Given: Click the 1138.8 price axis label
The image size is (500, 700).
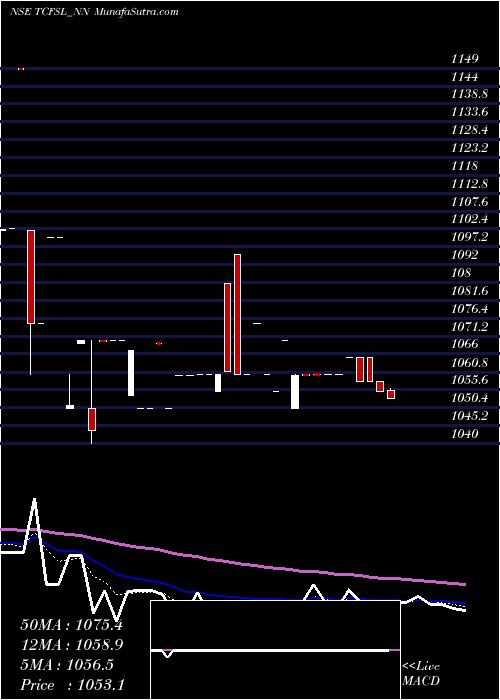Looking at the screenshot, I should [469, 95].
